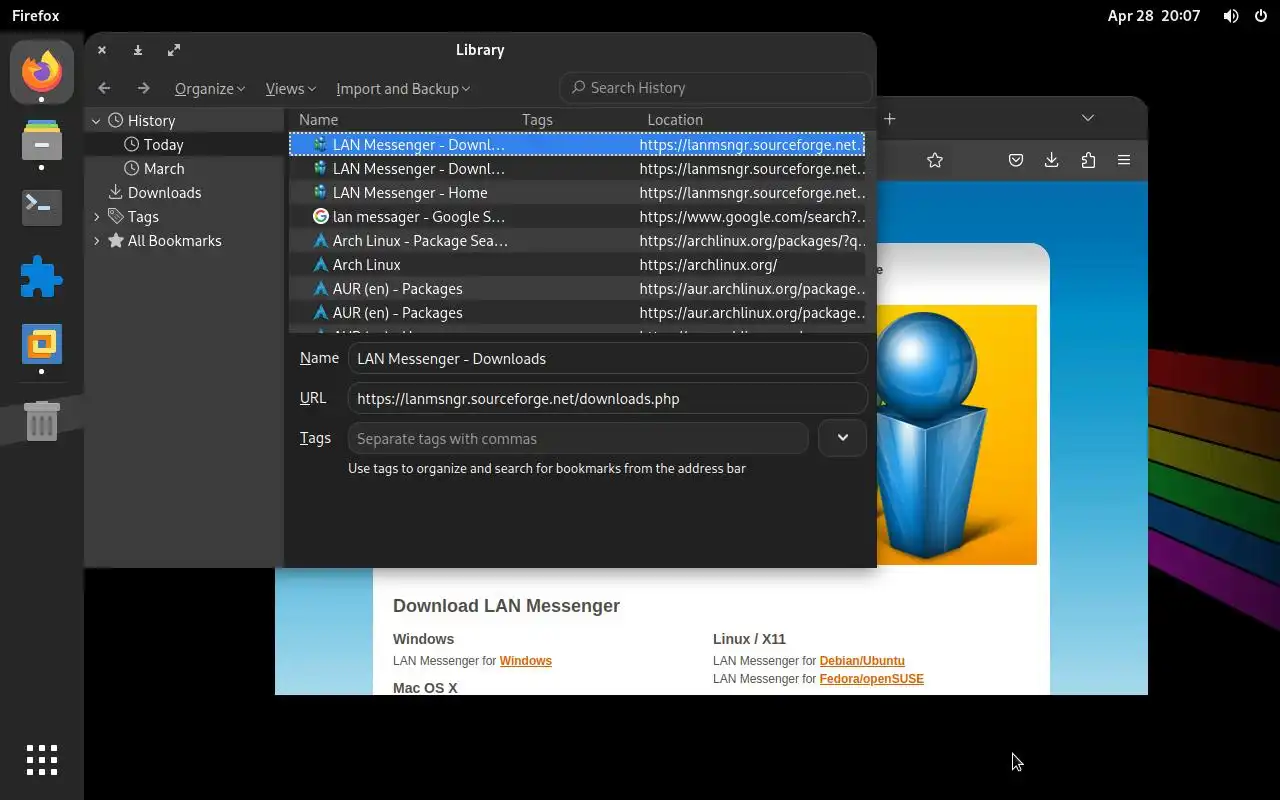Bookmark page with star icon

point(935,160)
